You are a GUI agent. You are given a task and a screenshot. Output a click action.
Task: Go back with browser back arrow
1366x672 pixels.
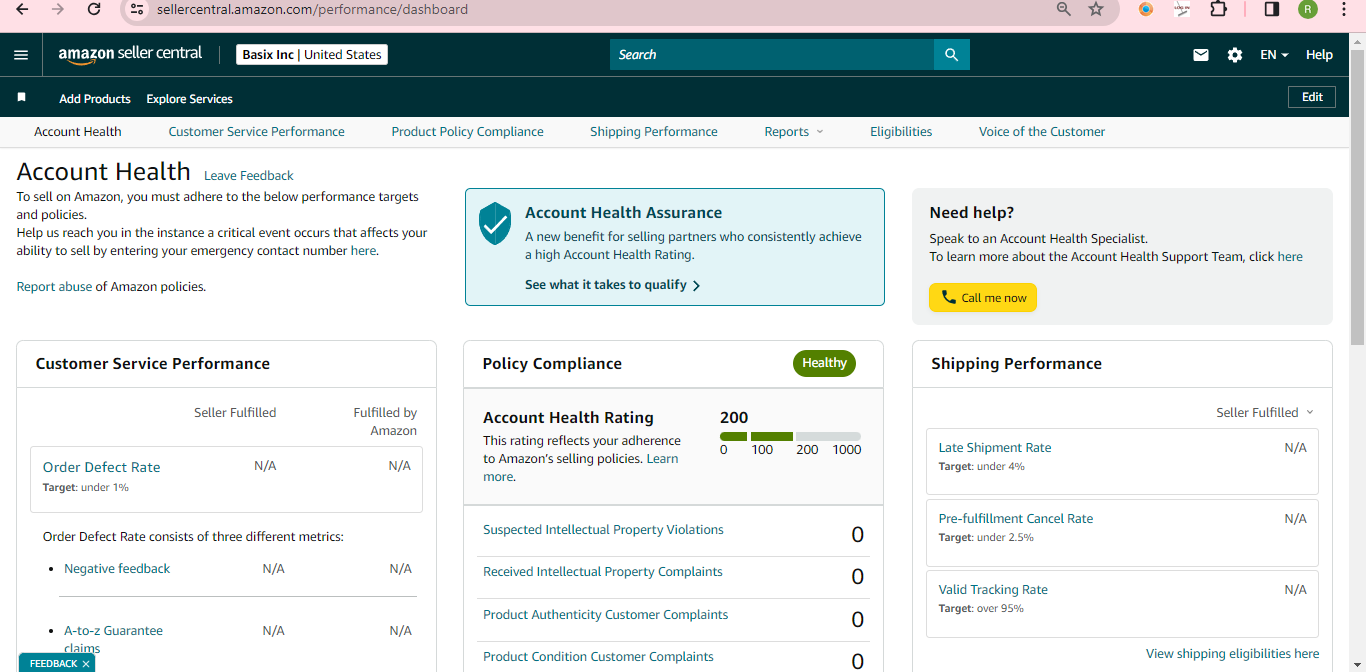[x=22, y=9]
